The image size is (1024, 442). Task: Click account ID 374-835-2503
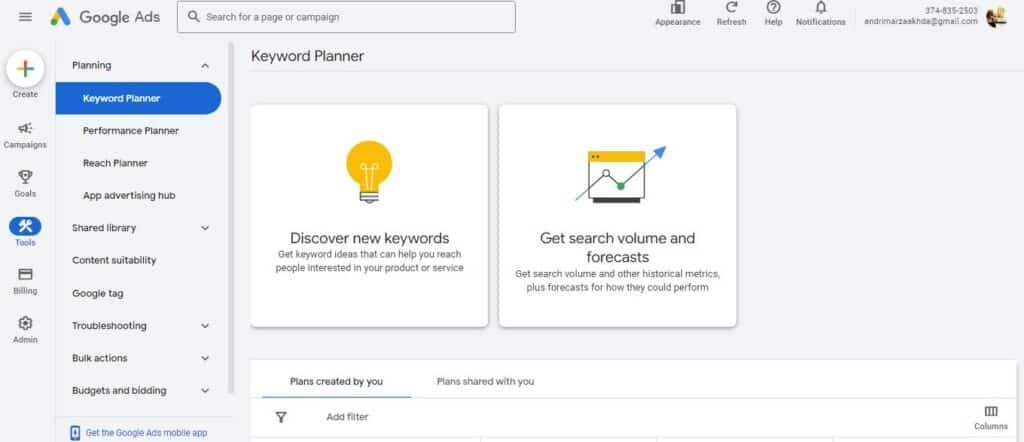[x=951, y=10]
